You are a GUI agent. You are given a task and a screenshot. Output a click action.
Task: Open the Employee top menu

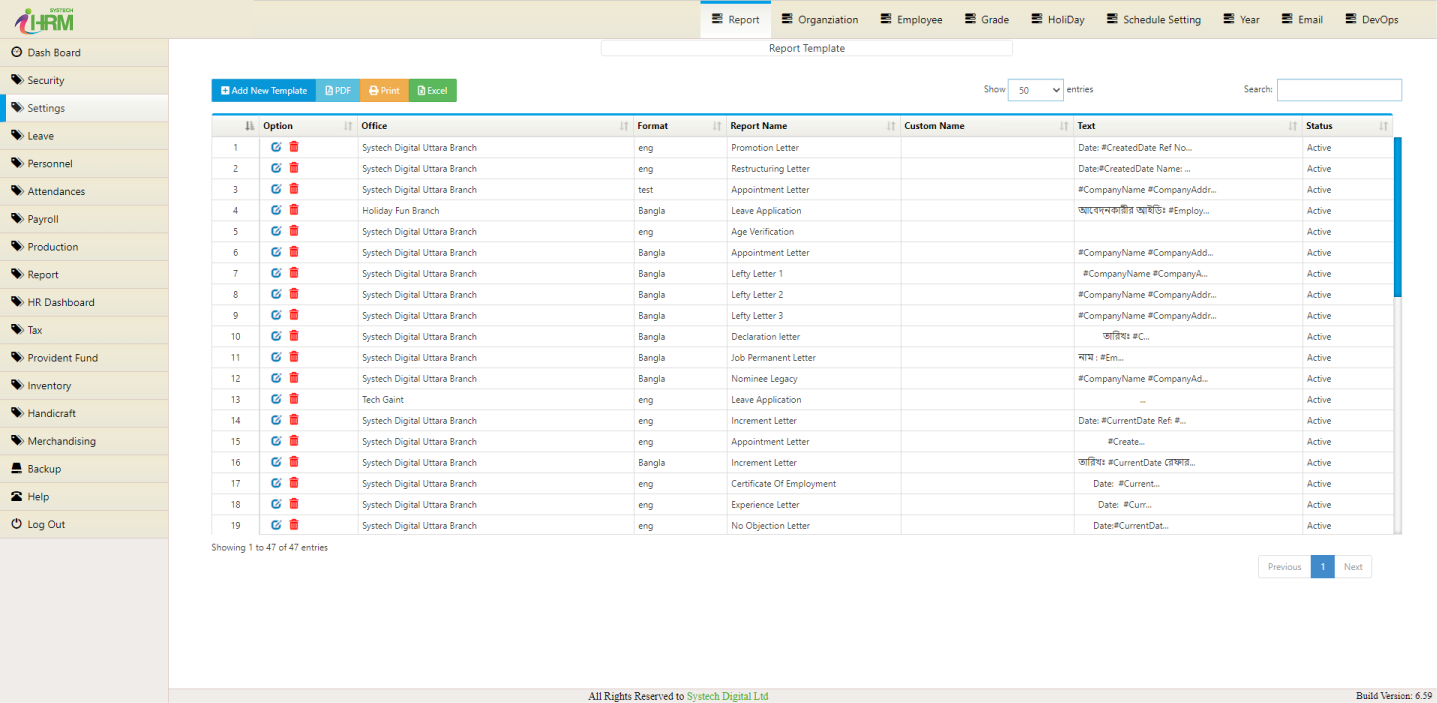(911, 19)
